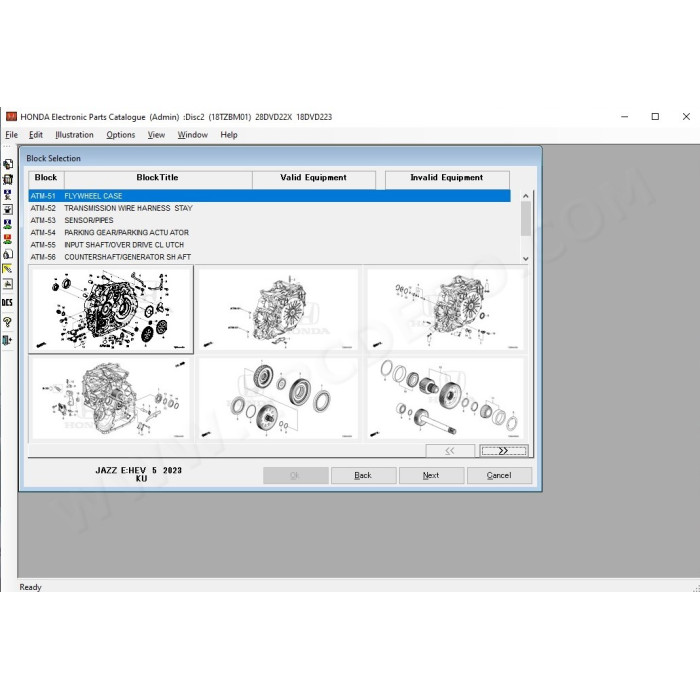Screen dimensions: 700x700
Task: Select the ATM-54 PARKING GEAR/PARKING ACTUATOR row
Action: [269, 233]
